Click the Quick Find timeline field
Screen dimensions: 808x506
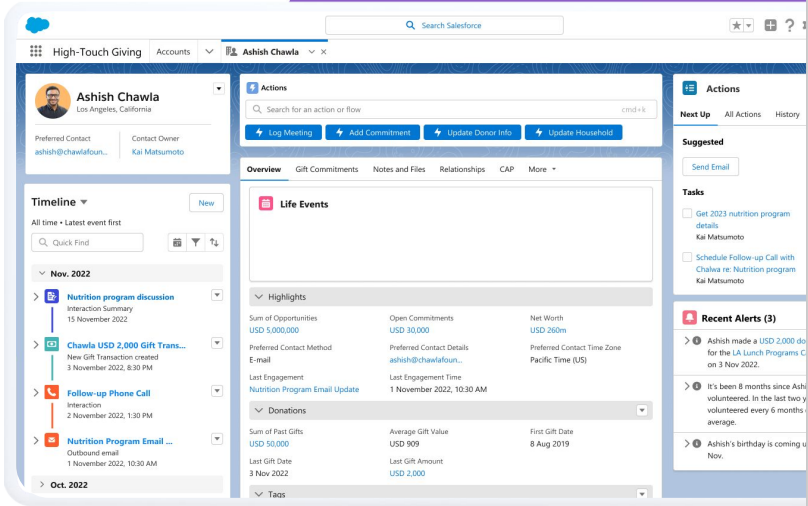click(x=88, y=242)
